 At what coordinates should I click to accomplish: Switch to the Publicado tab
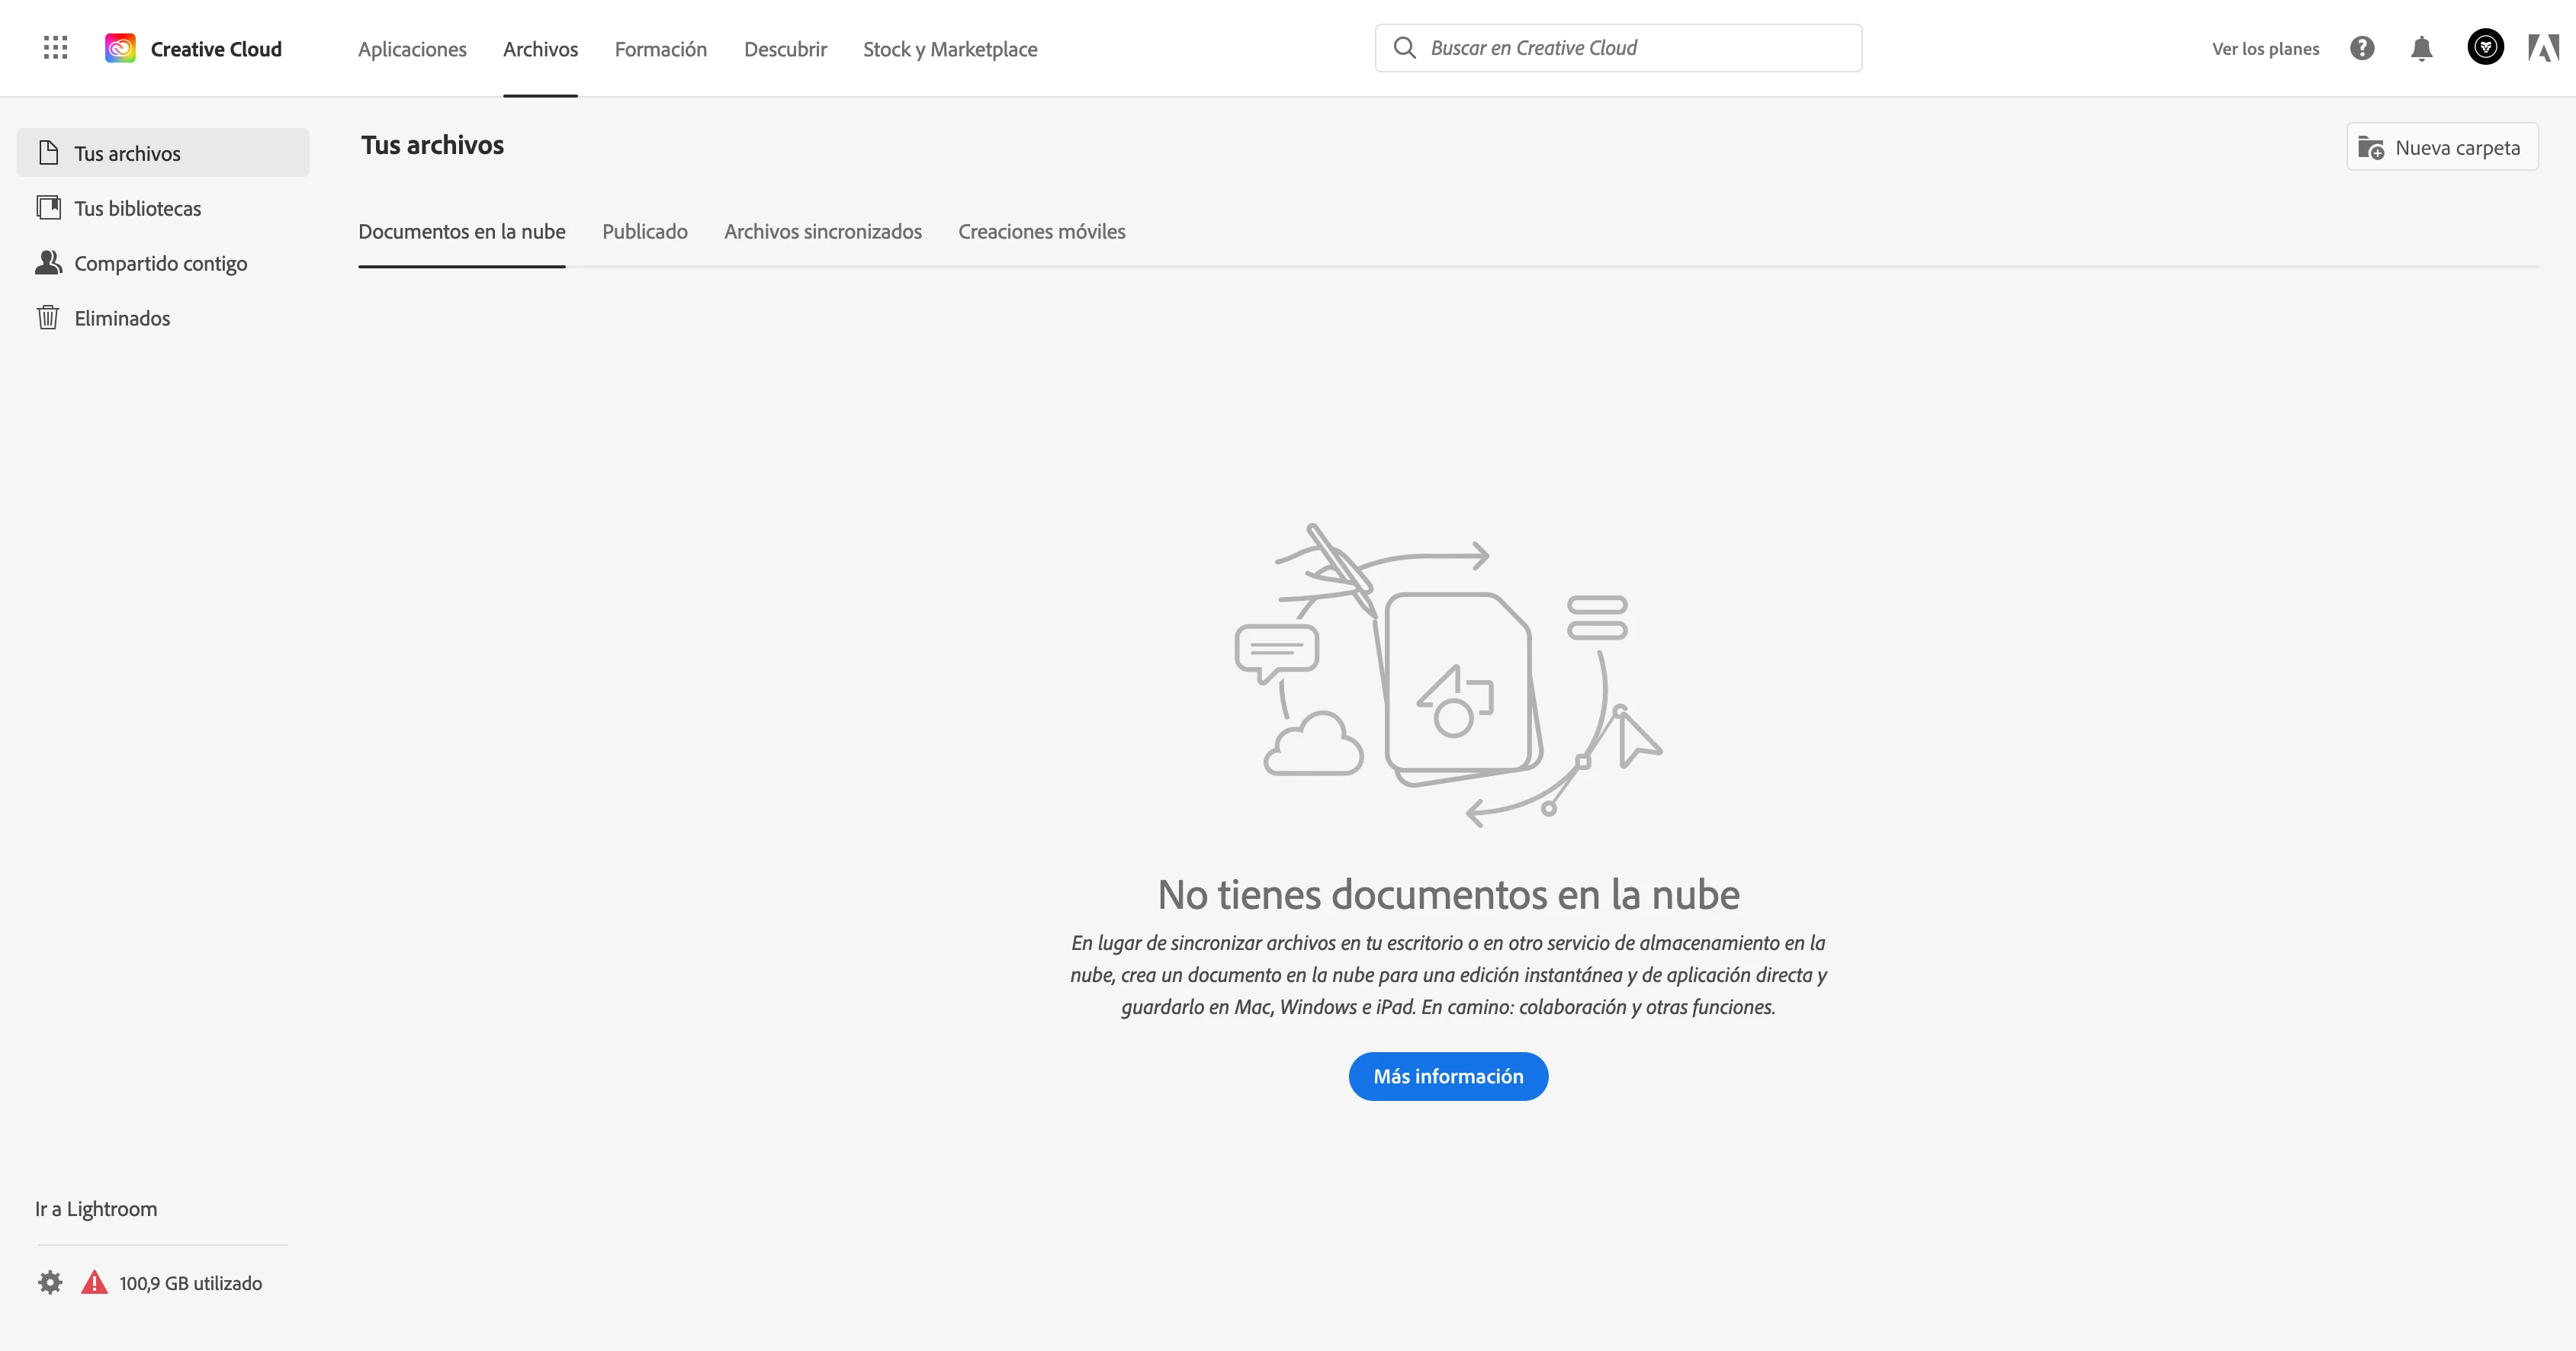(x=645, y=231)
